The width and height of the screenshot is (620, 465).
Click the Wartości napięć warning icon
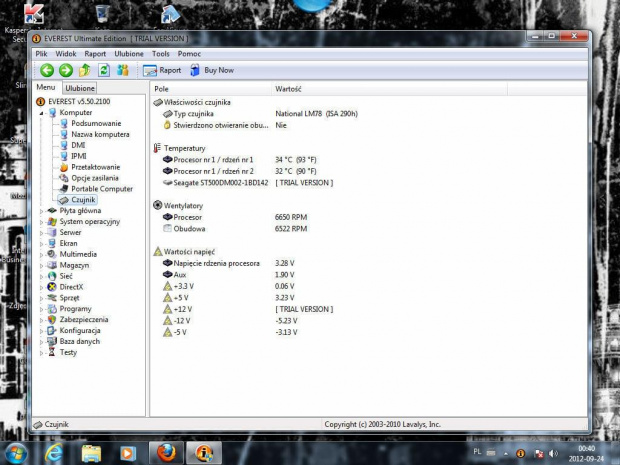point(158,251)
